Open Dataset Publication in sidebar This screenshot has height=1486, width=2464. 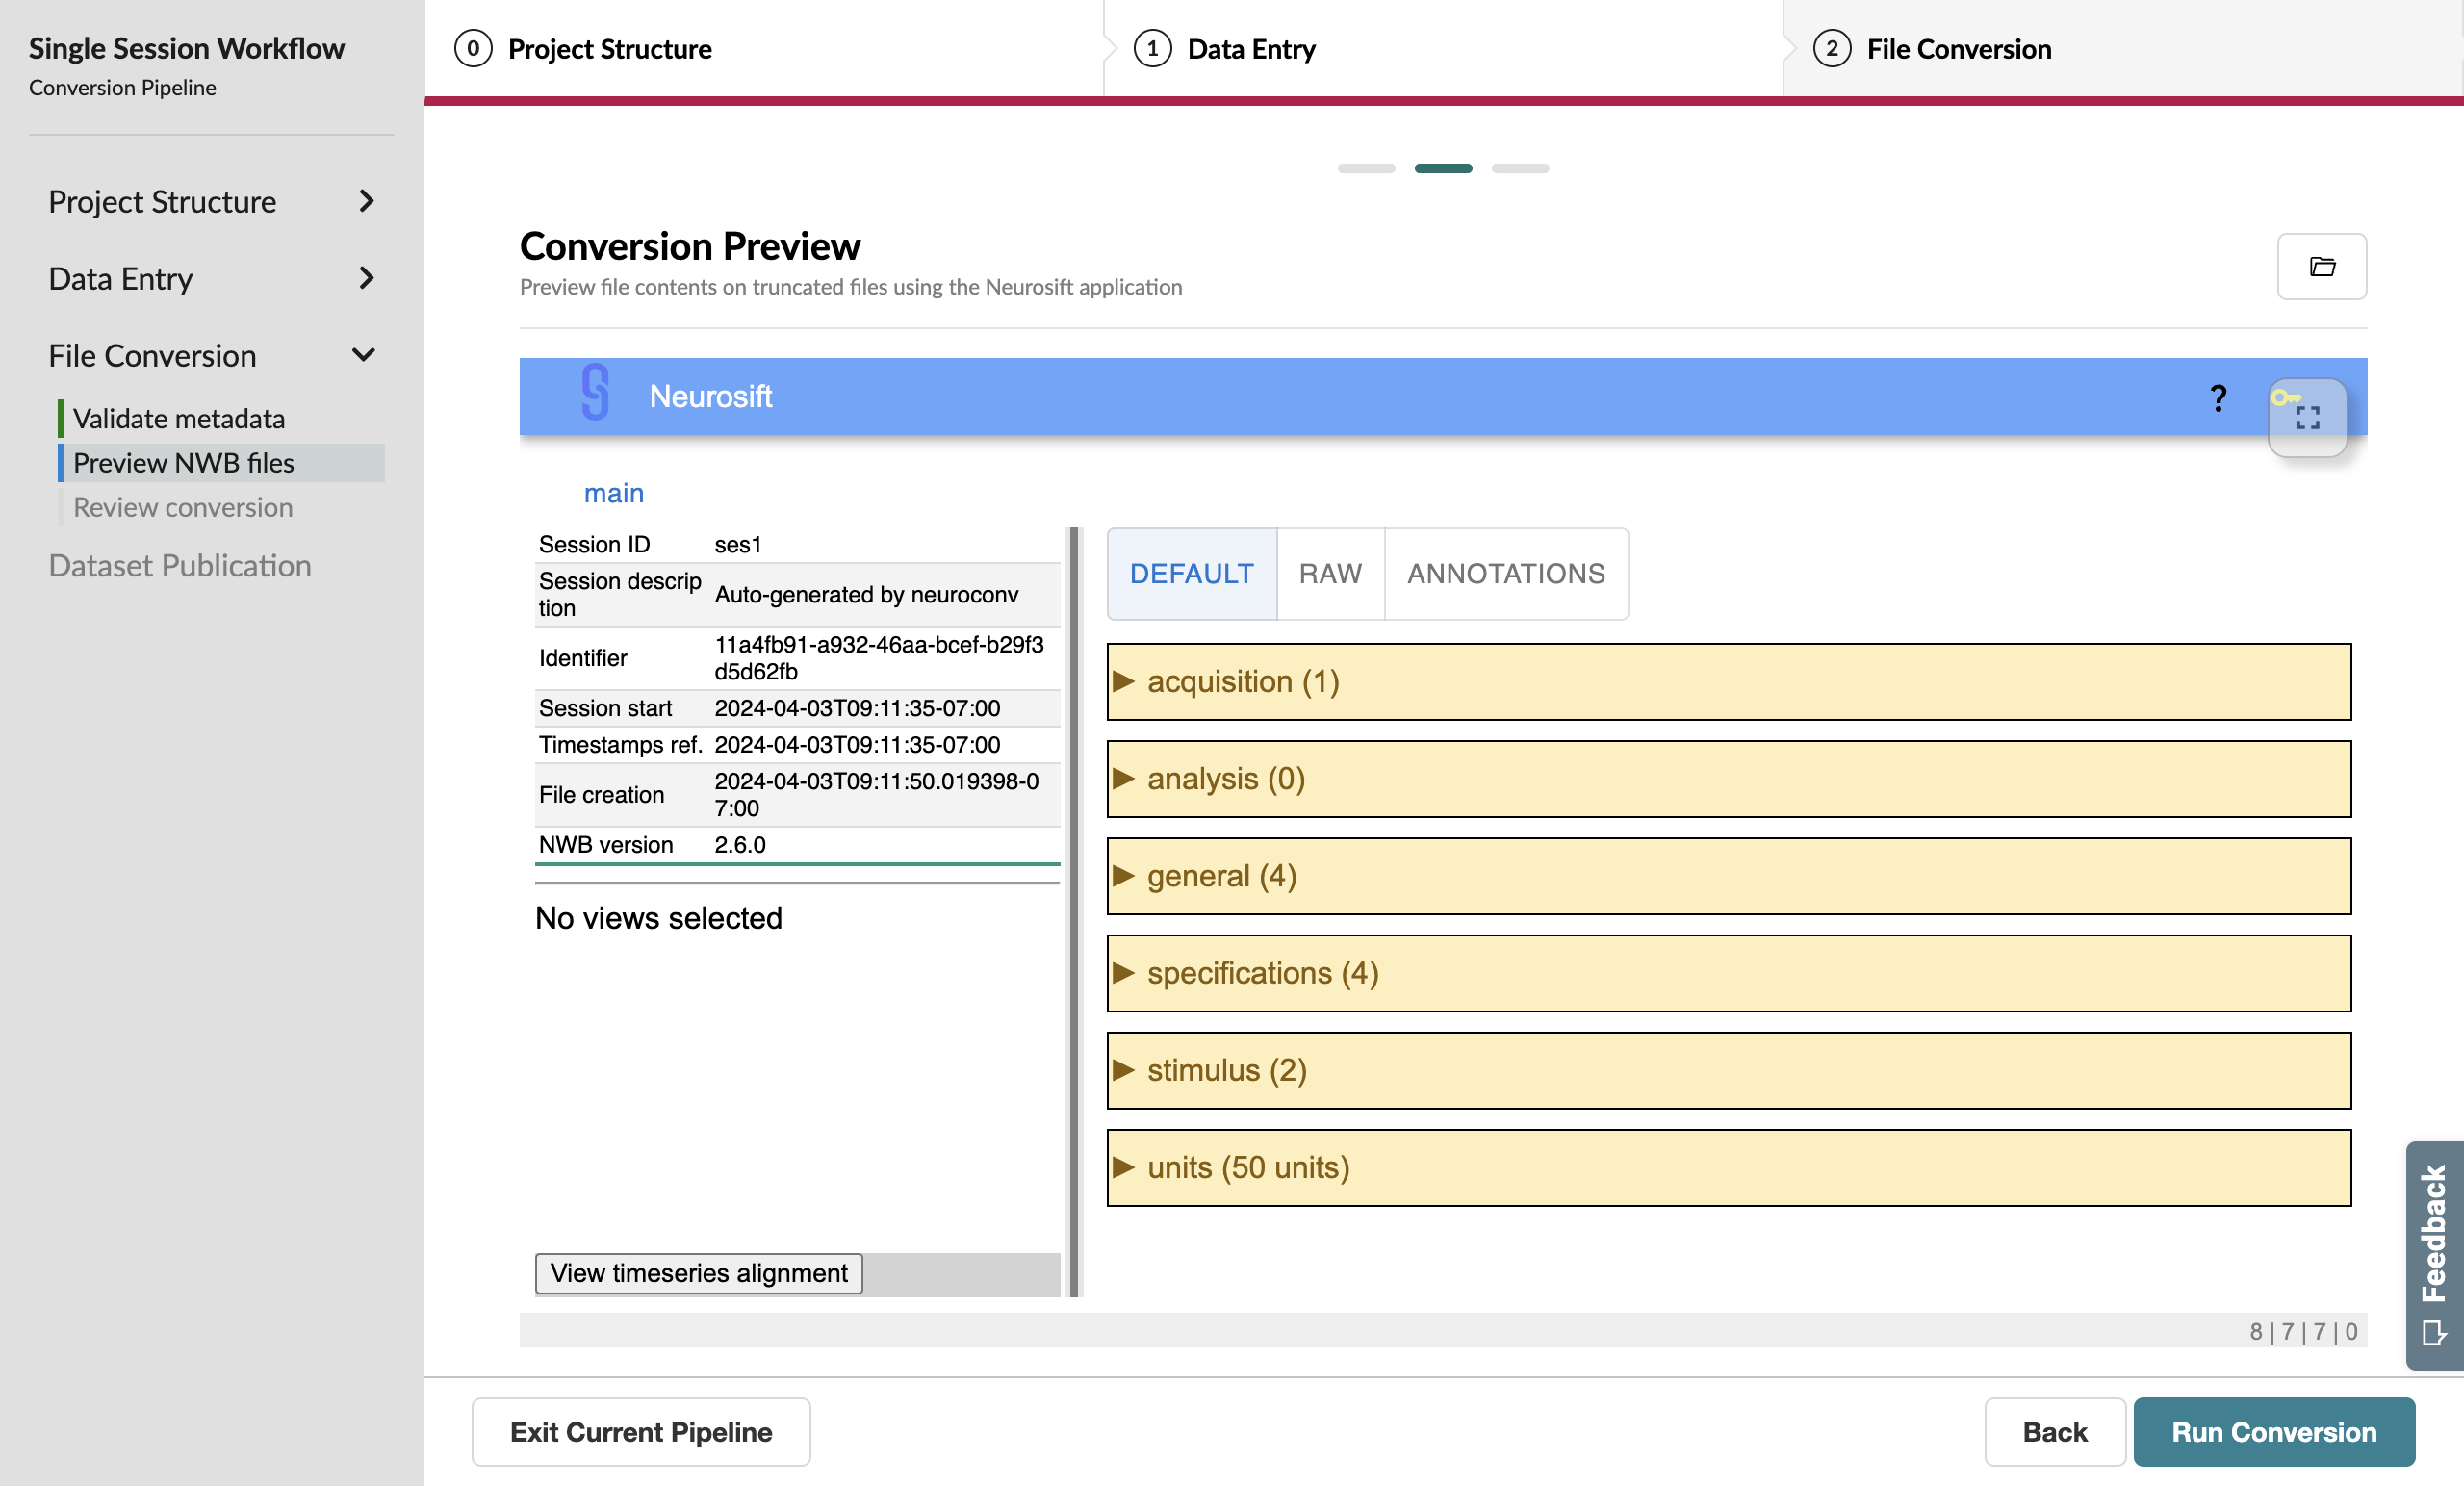click(x=180, y=566)
